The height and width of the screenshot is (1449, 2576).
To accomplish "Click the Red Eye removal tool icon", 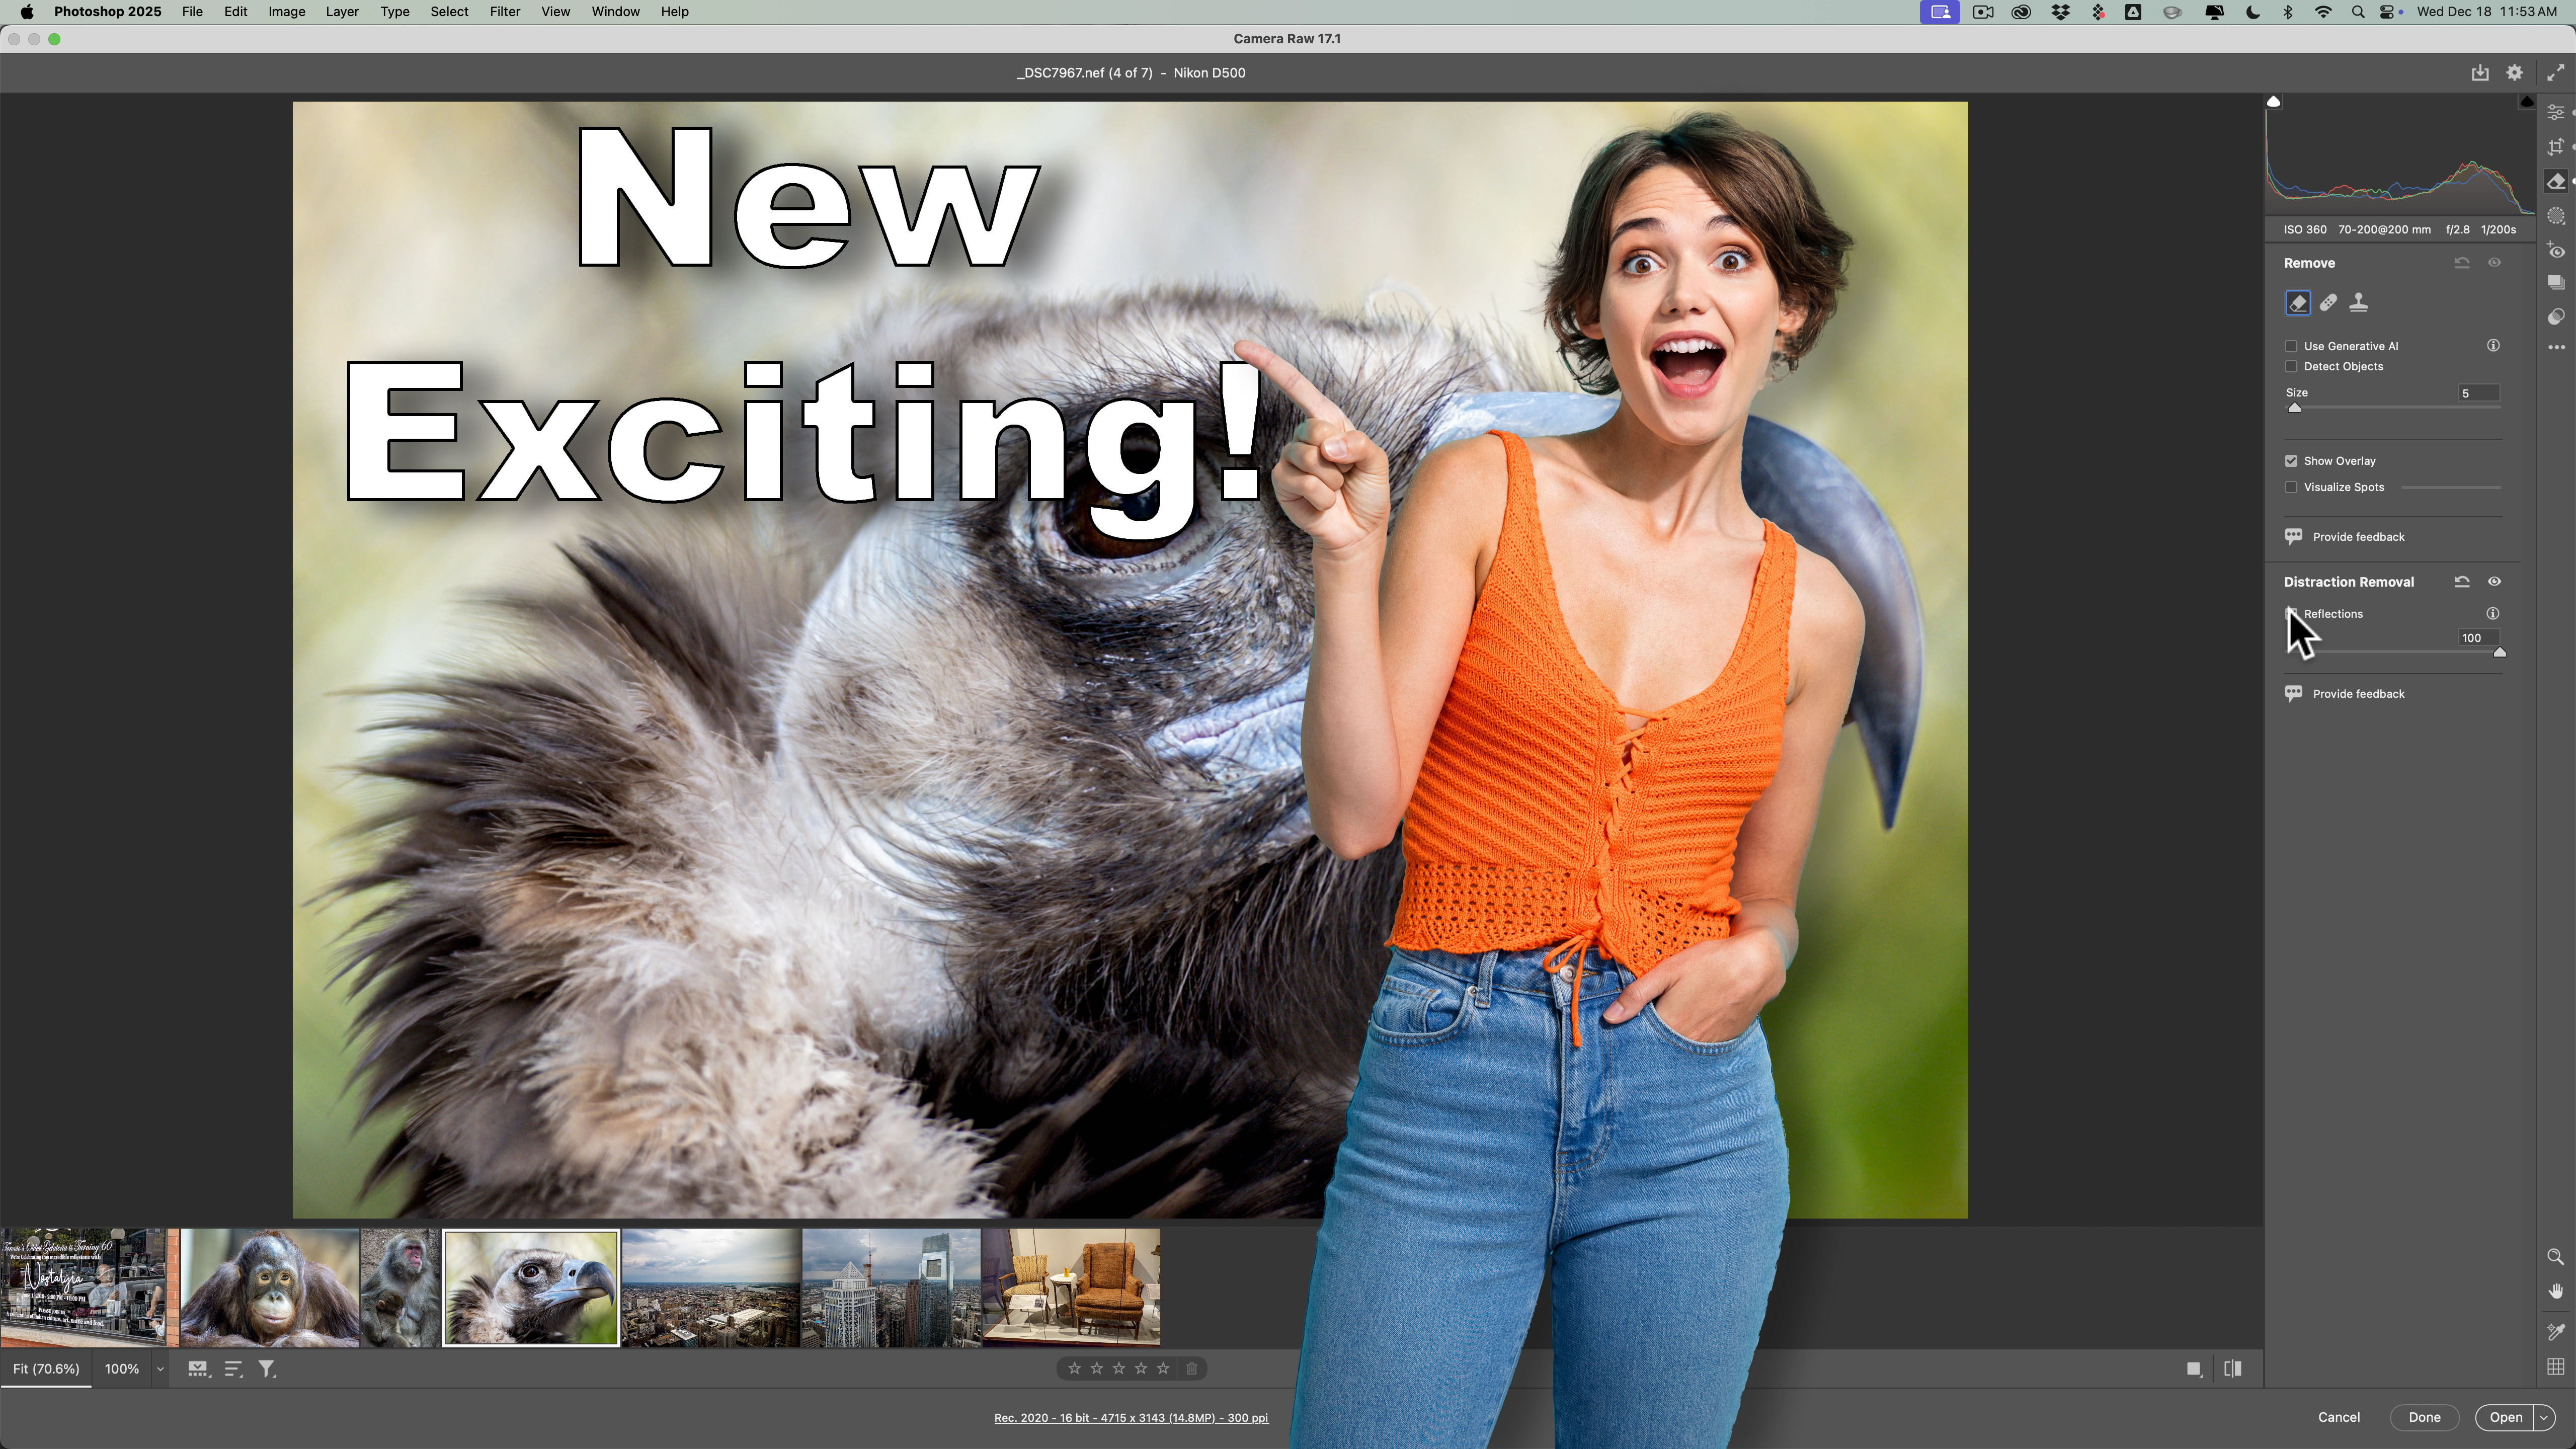I will click(x=2557, y=248).
